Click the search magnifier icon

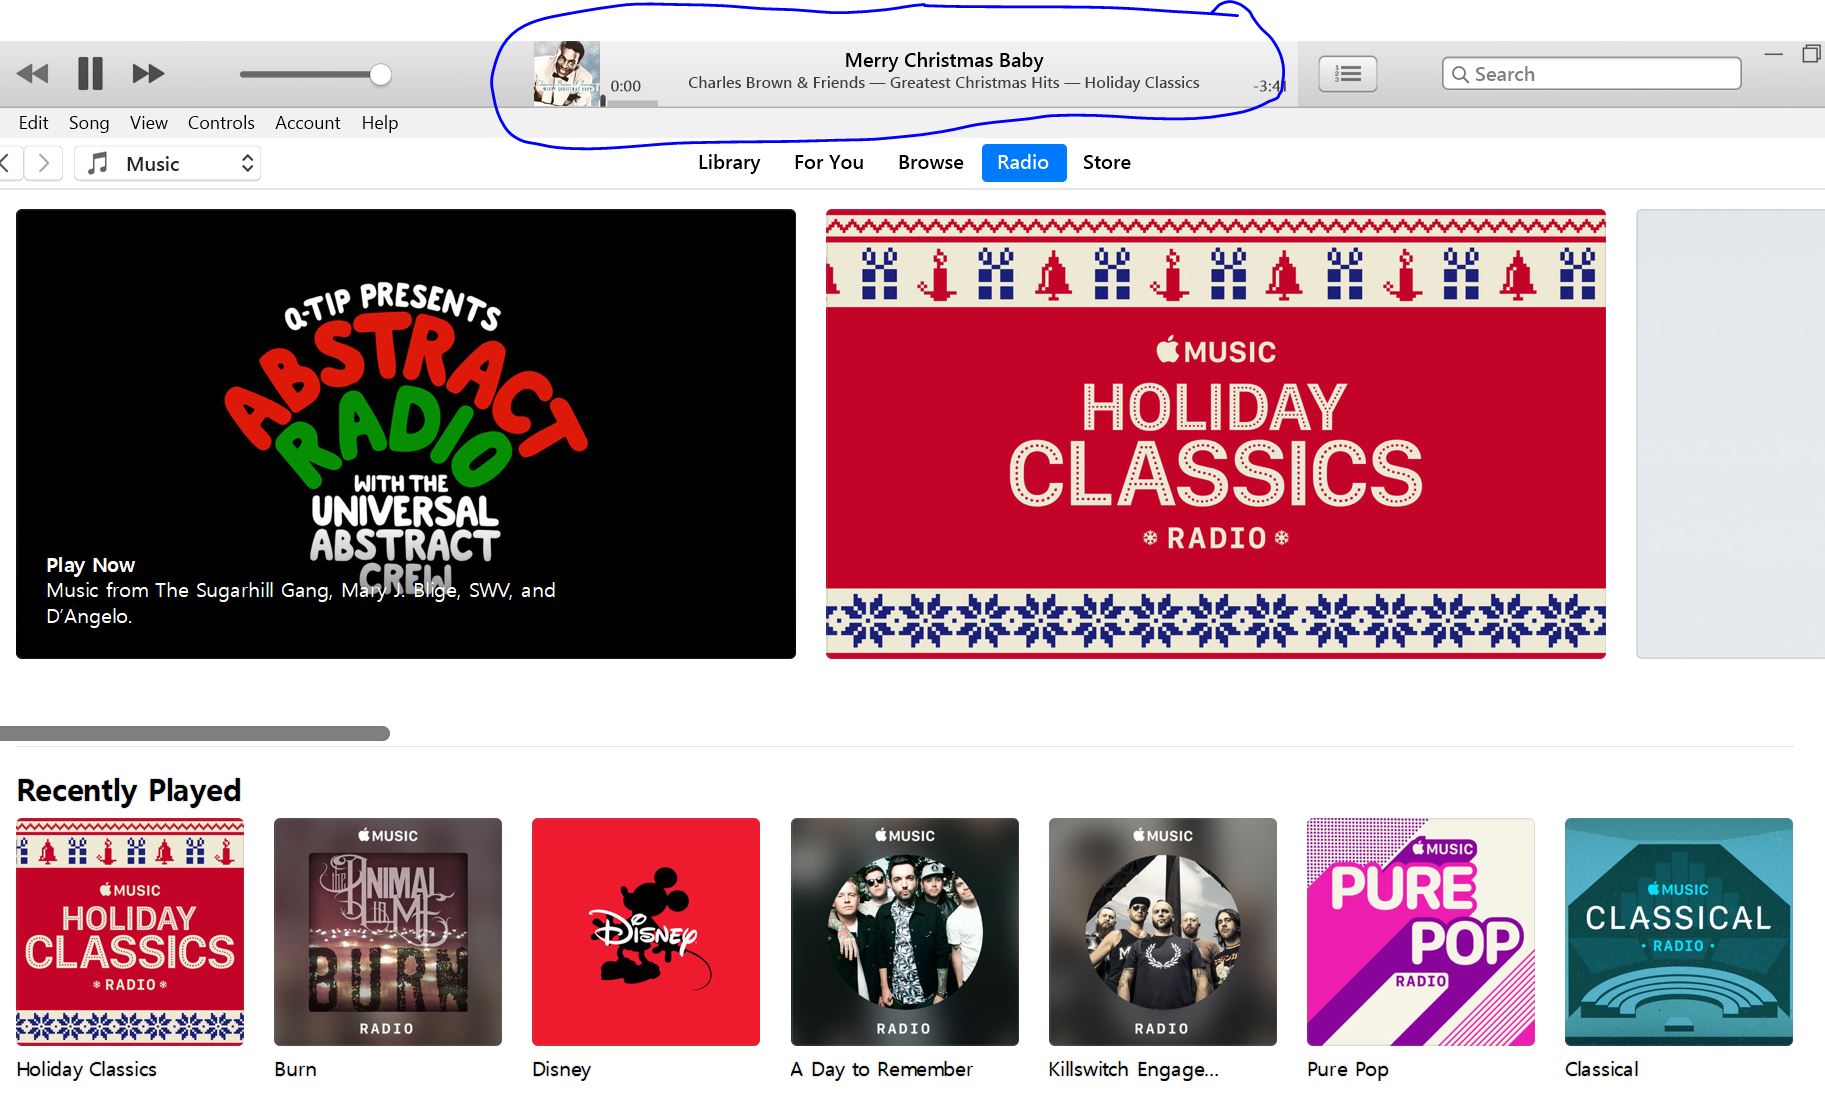pos(1460,74)
